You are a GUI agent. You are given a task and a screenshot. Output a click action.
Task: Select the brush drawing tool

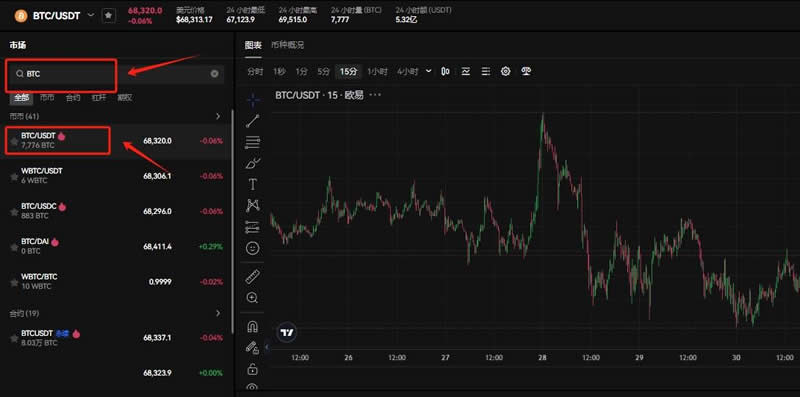[253, 163]
